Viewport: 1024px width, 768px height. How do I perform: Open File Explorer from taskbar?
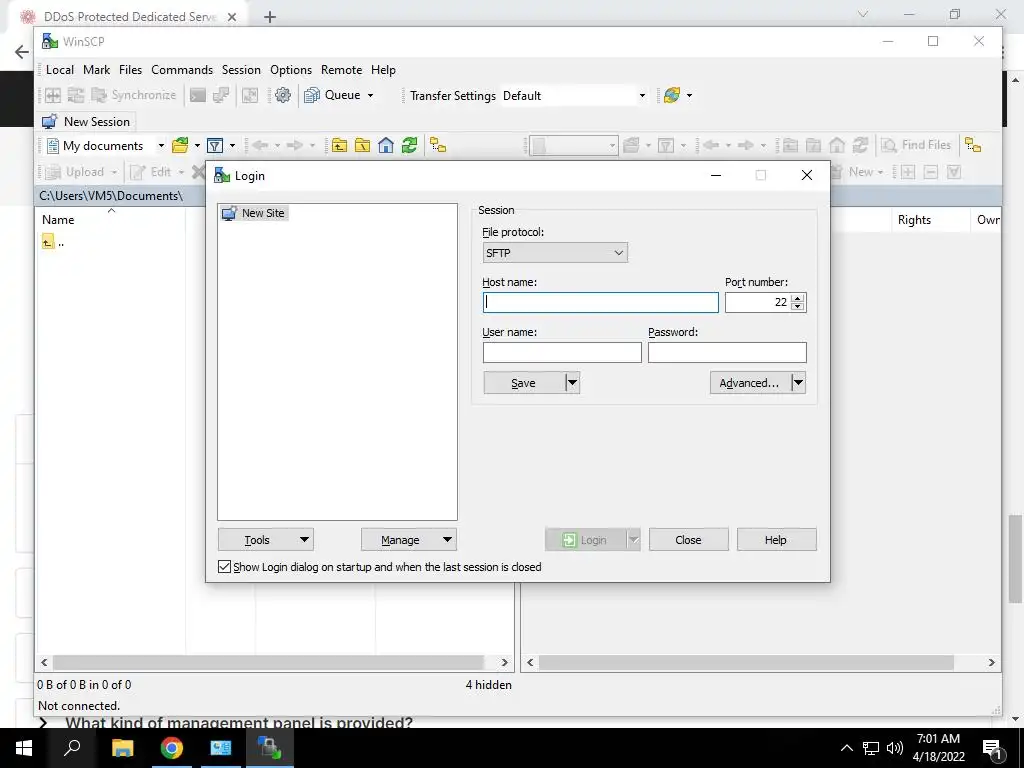122,748
